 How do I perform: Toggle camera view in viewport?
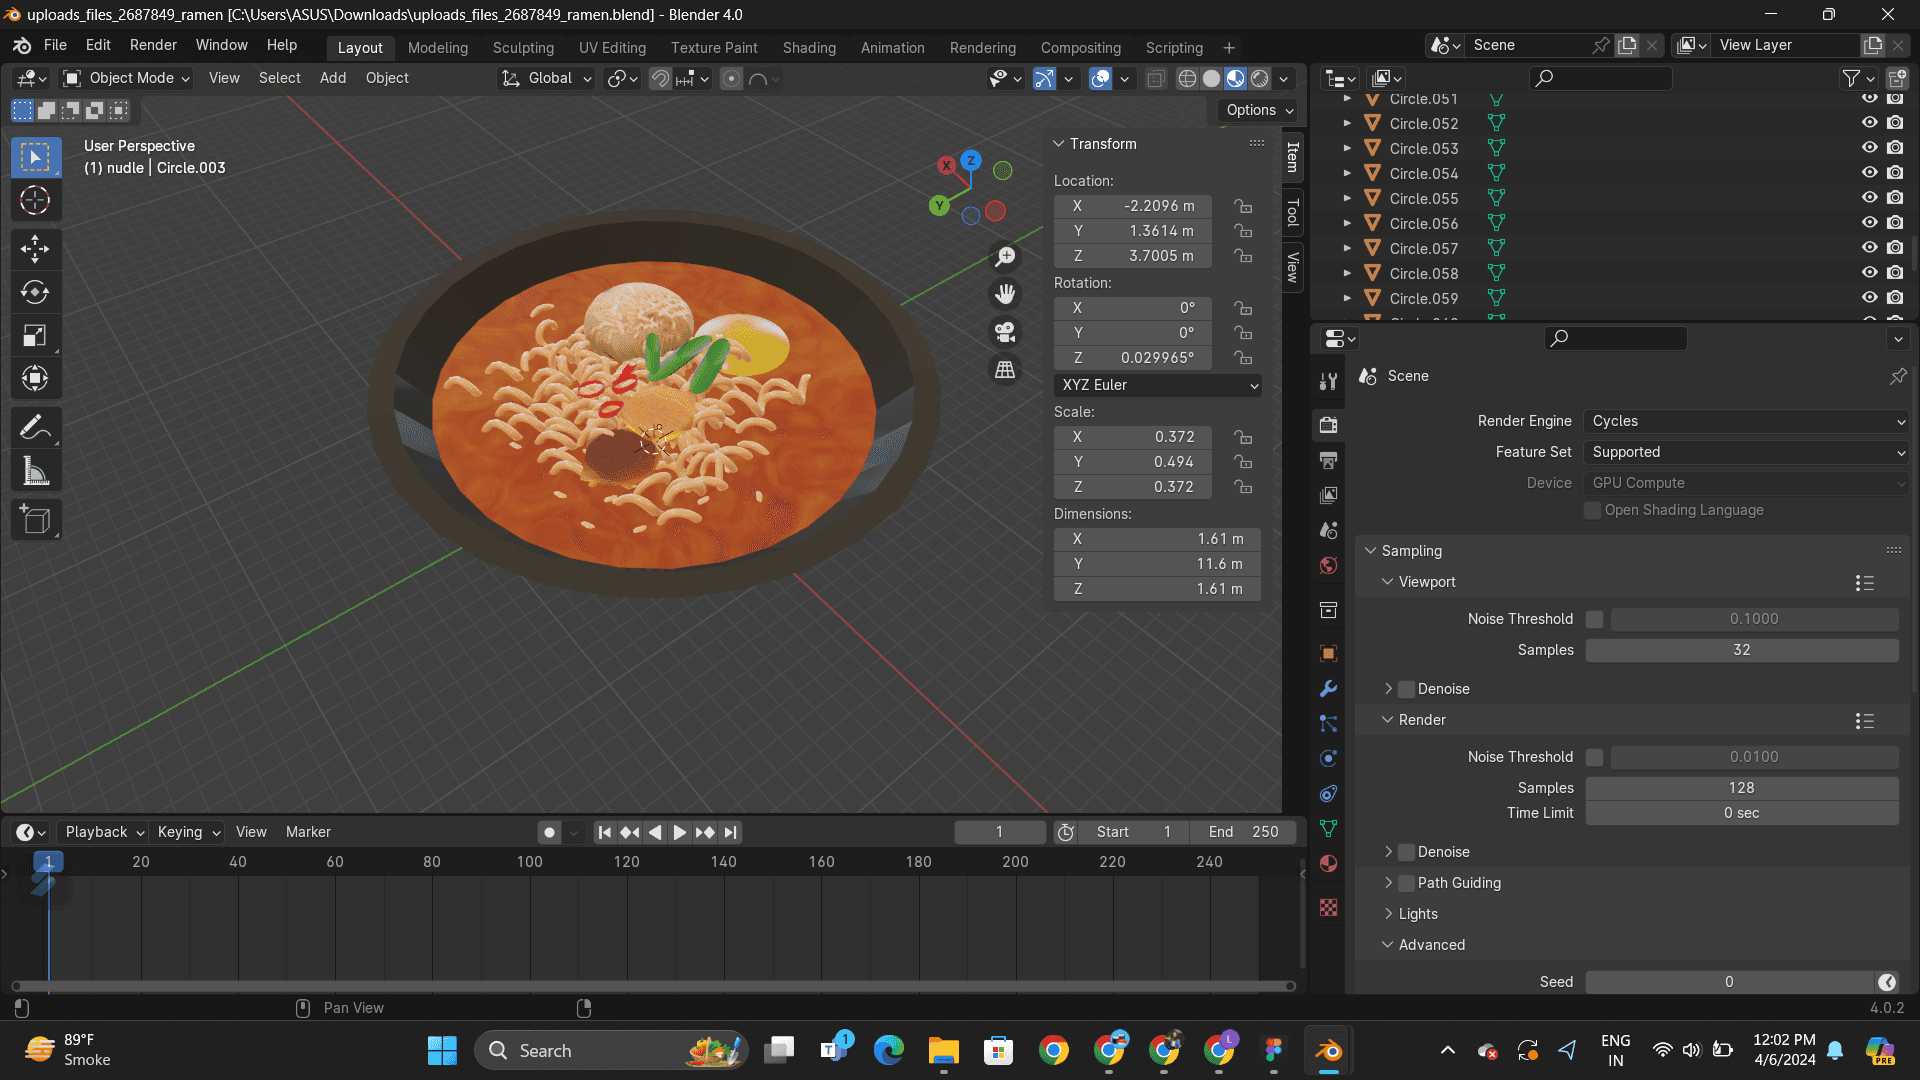pyautogui.click(x=1005, y=332)
